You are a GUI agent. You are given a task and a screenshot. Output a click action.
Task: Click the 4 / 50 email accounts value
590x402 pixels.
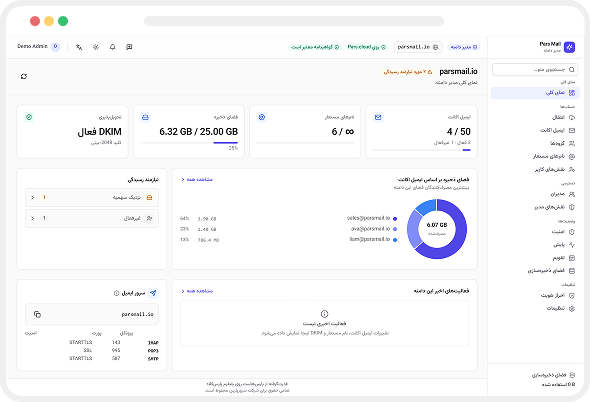tap(459, 132)
